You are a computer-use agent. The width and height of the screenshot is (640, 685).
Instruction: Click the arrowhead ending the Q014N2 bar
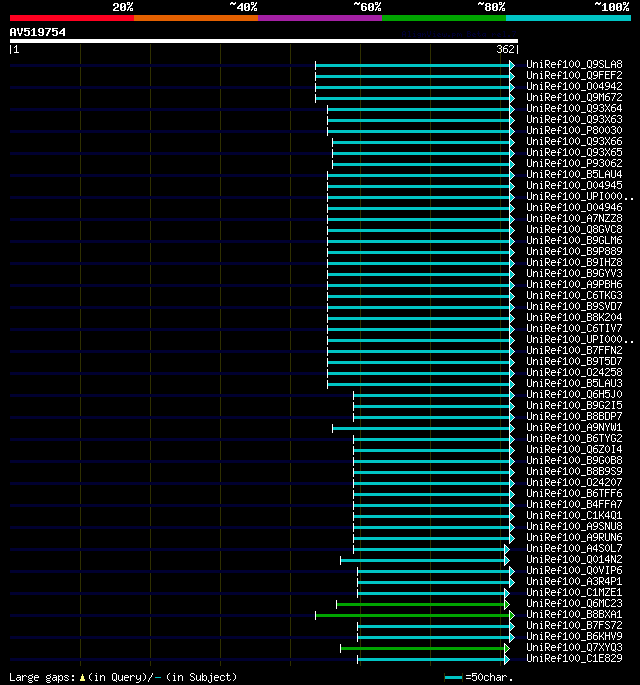[x=507, y=560]
